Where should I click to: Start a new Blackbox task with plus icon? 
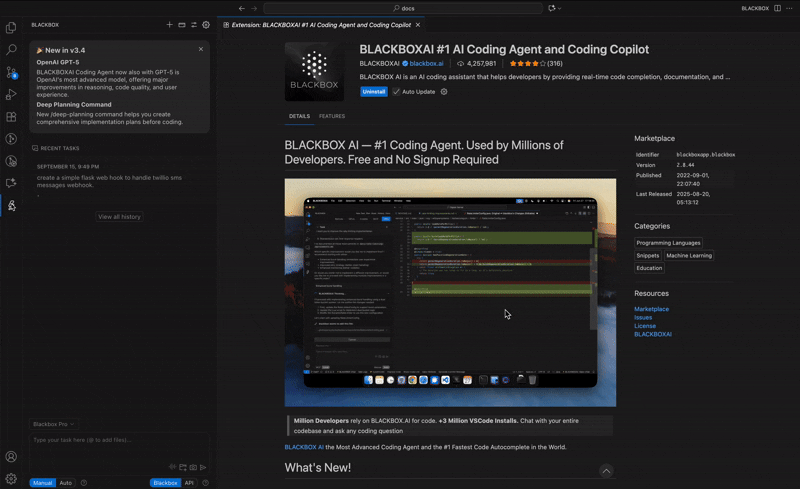coord(169,25)
